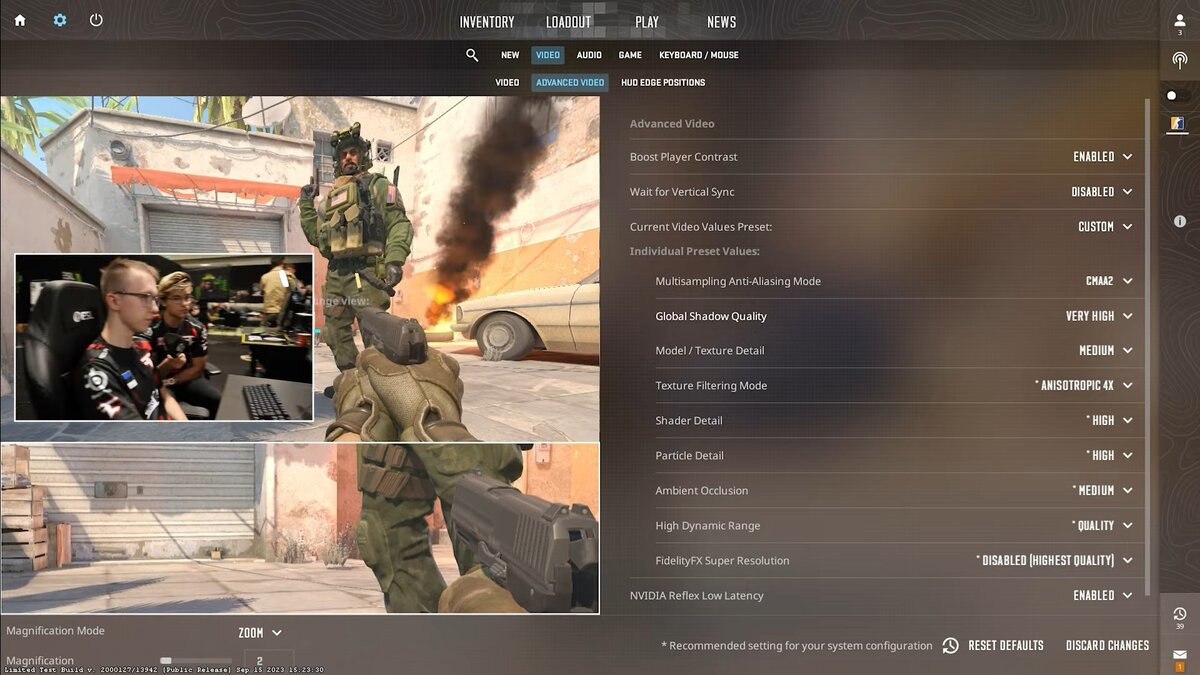Click the upper game preview image
Image resolution: width=1200 pixels, height=675 pixels.
300,269
